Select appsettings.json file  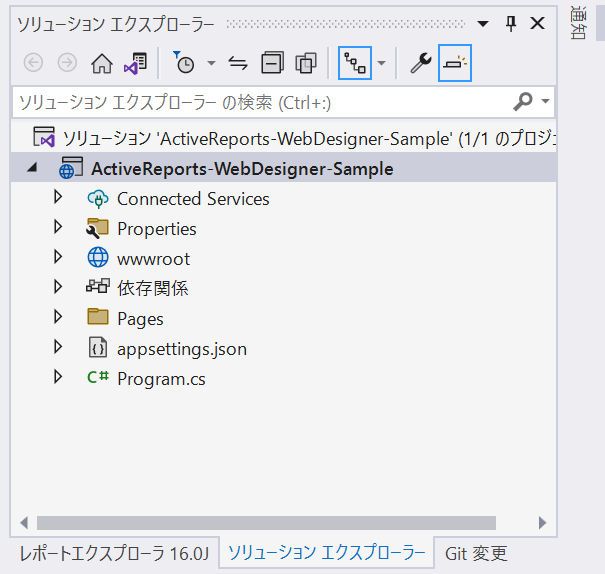tap(182, 349)
